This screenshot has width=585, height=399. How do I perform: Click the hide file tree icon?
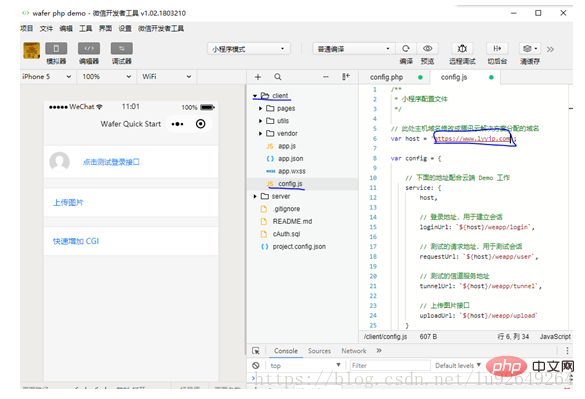click(346, 77)
